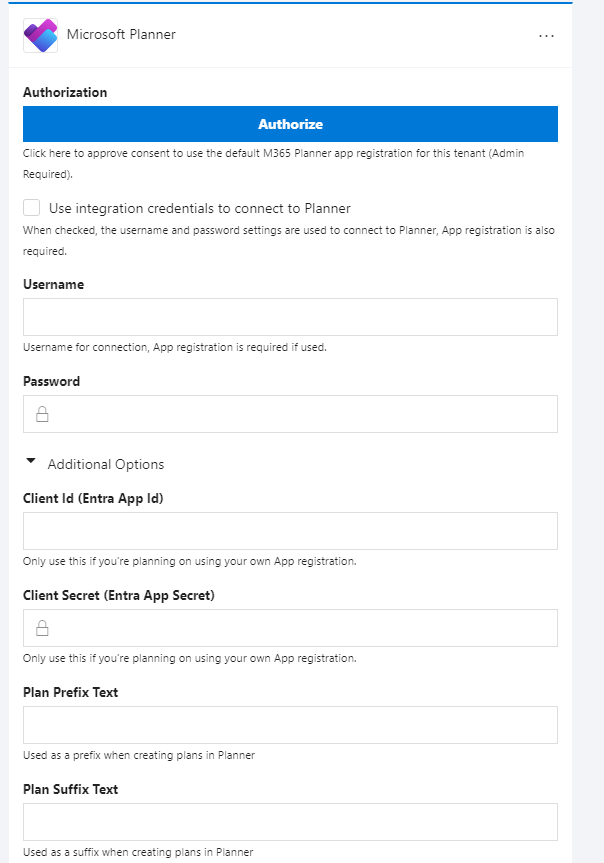
Task: Click the Client Secret (Entra App Secret) label
Action: pyautogui.click(x=119, y=596)
